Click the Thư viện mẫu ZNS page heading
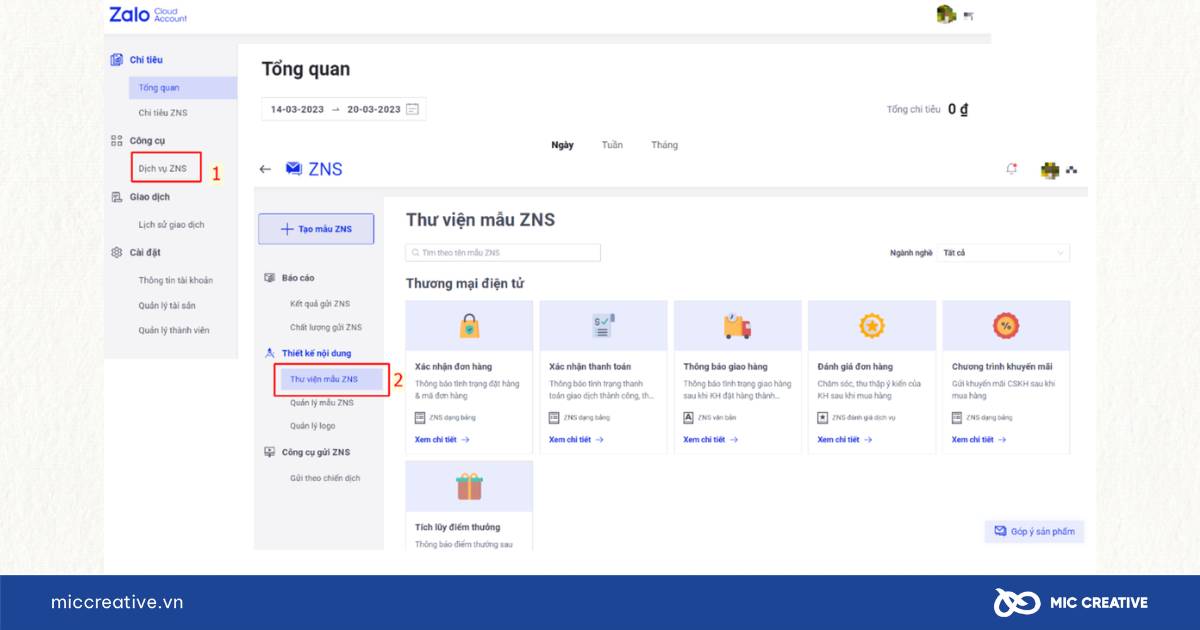Screen dimensions: 1200x630 coord(480,220)
